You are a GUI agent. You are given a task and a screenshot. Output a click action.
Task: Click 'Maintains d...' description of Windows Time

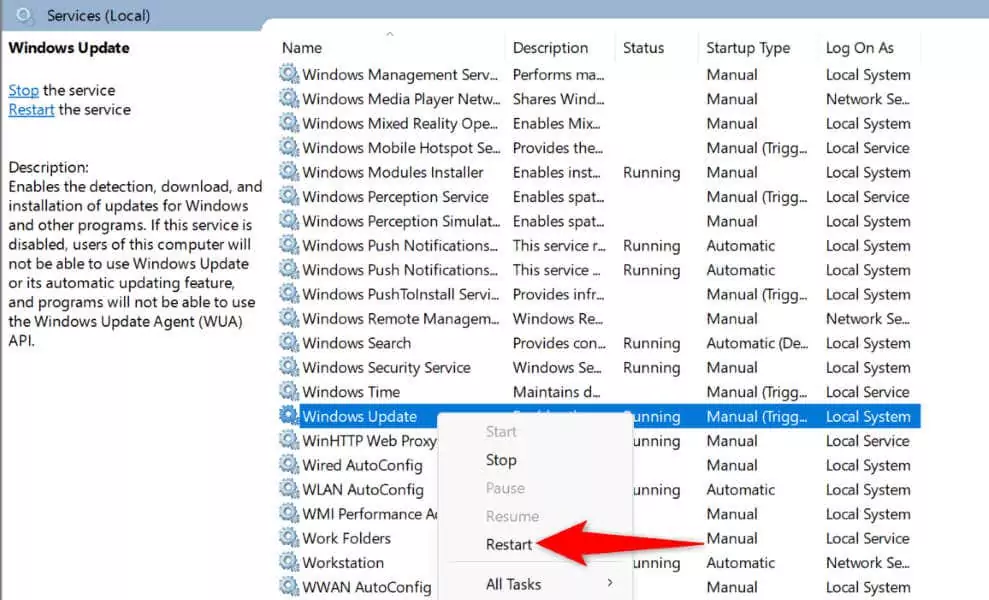pyautogui.click(x=556, y=392)
